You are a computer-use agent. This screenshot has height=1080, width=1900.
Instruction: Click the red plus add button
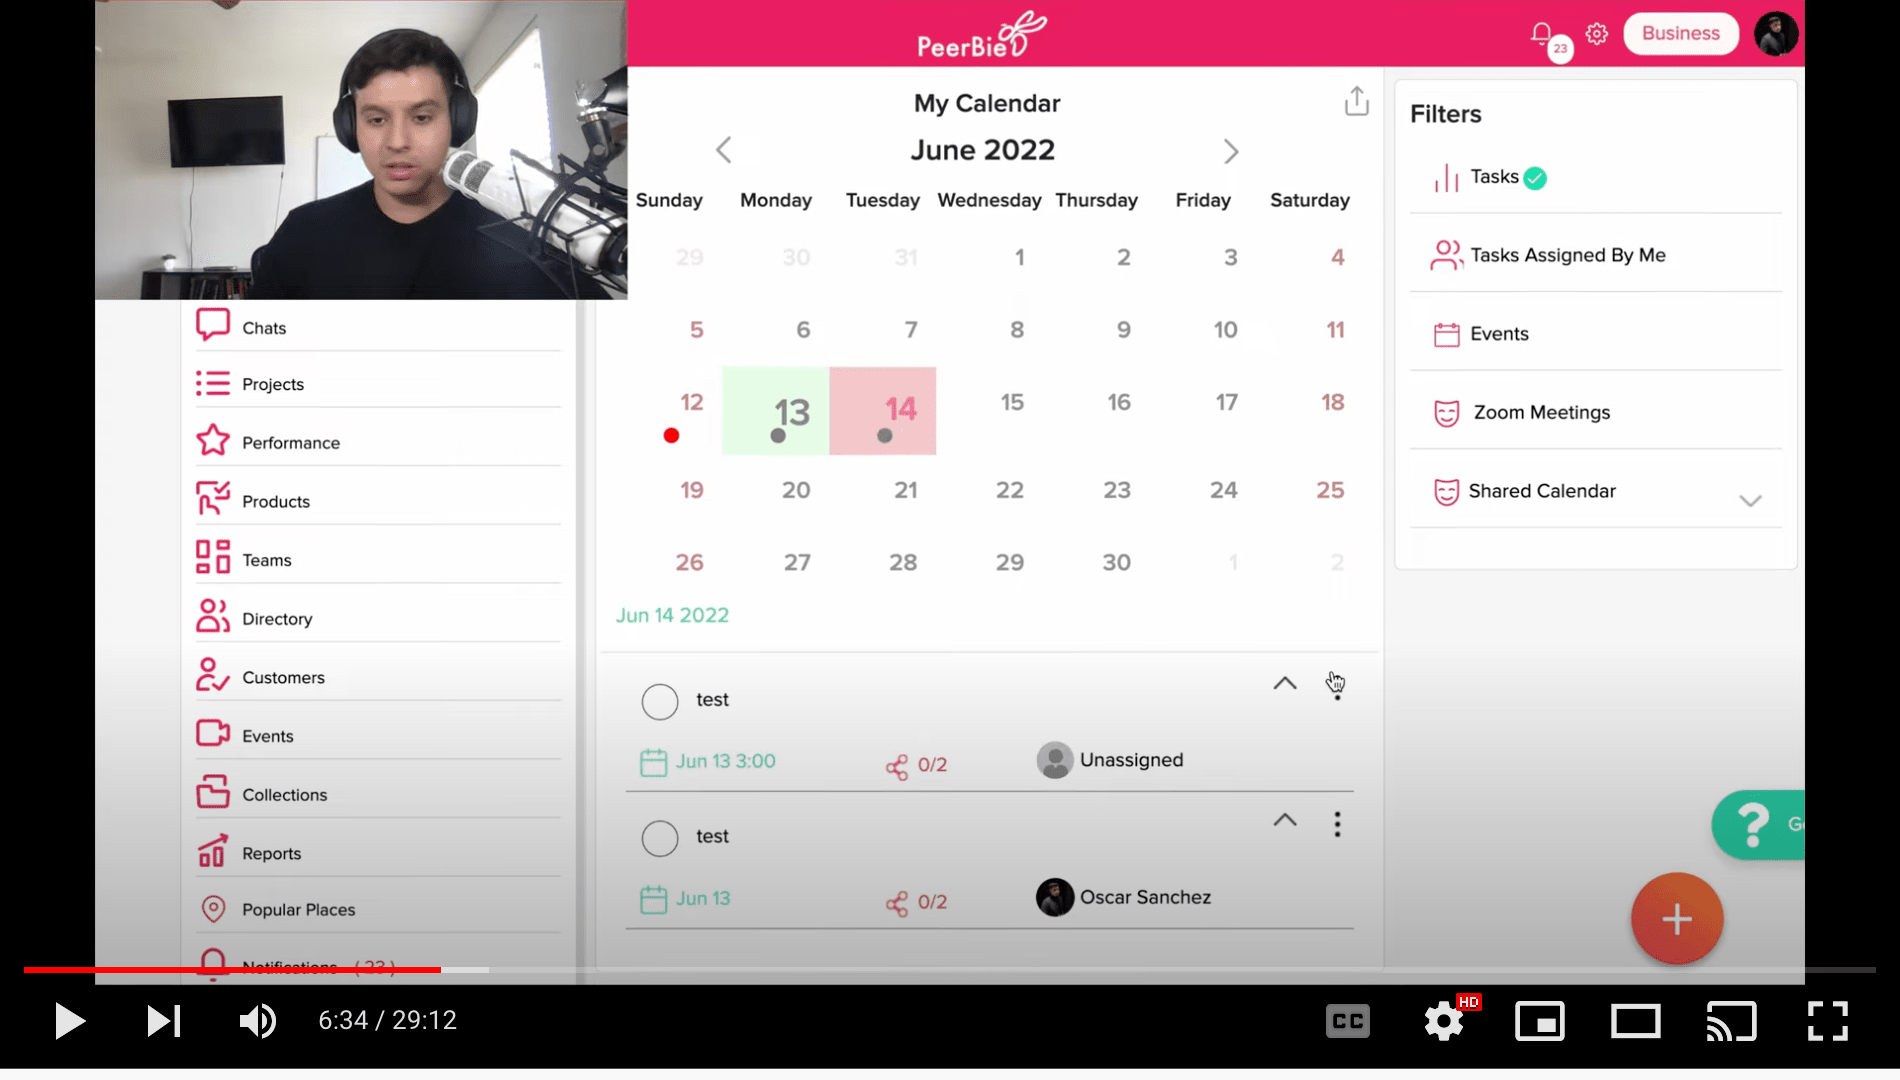coord(1677,919)
